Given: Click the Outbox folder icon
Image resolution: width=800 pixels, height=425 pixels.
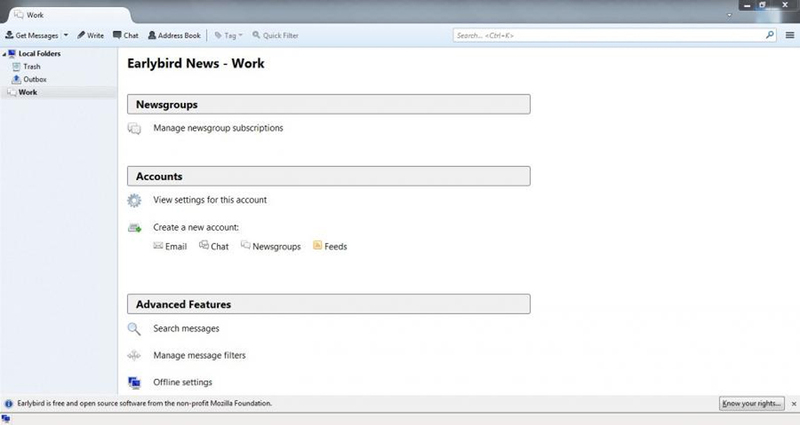Looking at the screenshot, I should pos(16,79).
